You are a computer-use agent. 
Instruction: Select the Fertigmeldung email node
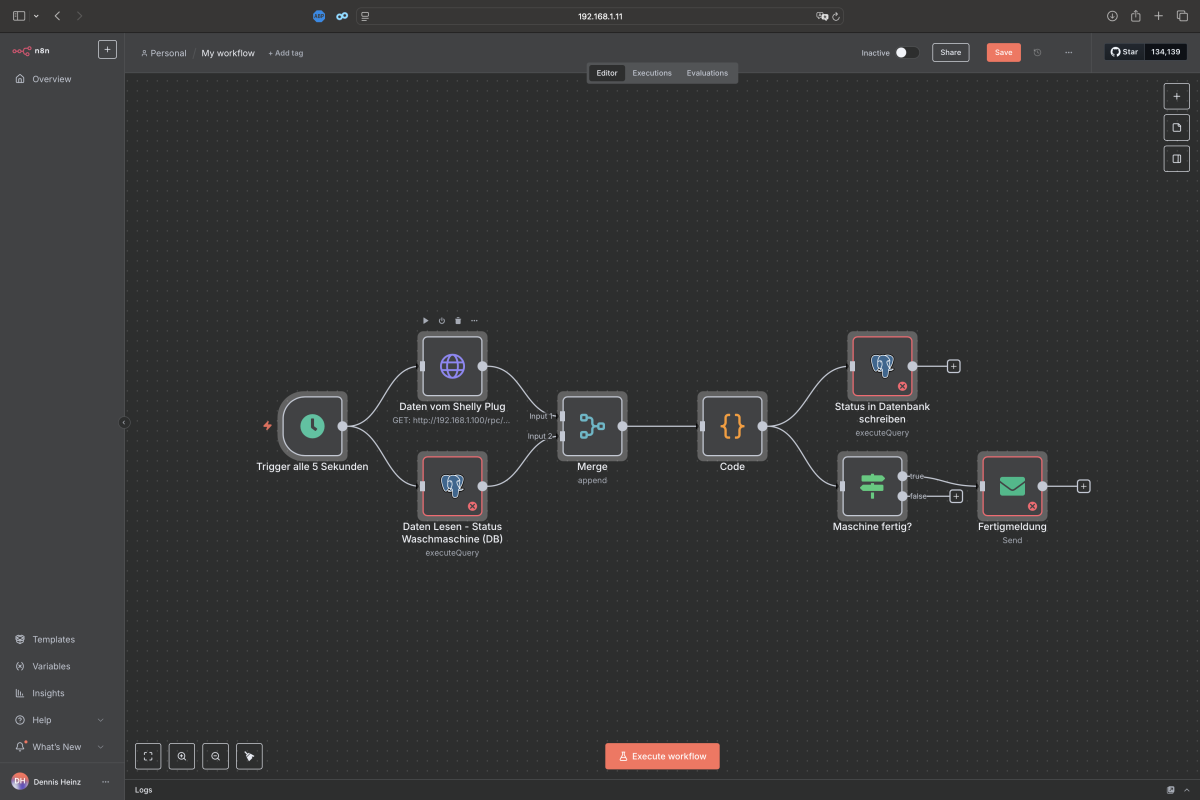point(1012,486)
